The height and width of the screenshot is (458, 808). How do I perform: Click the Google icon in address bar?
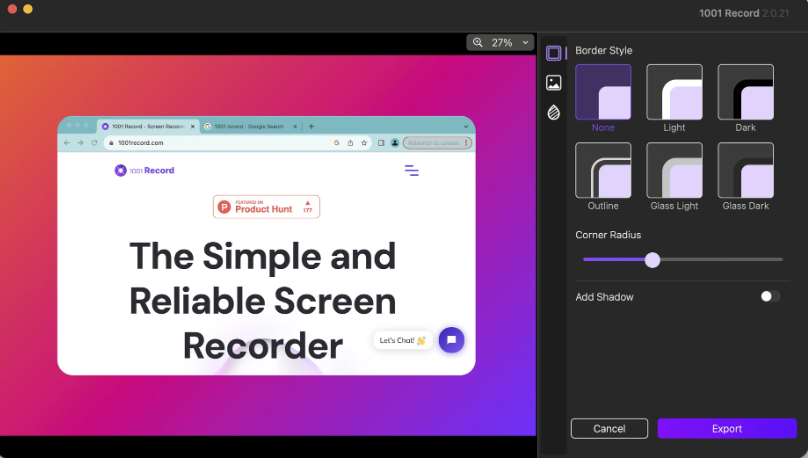(336, 143)
